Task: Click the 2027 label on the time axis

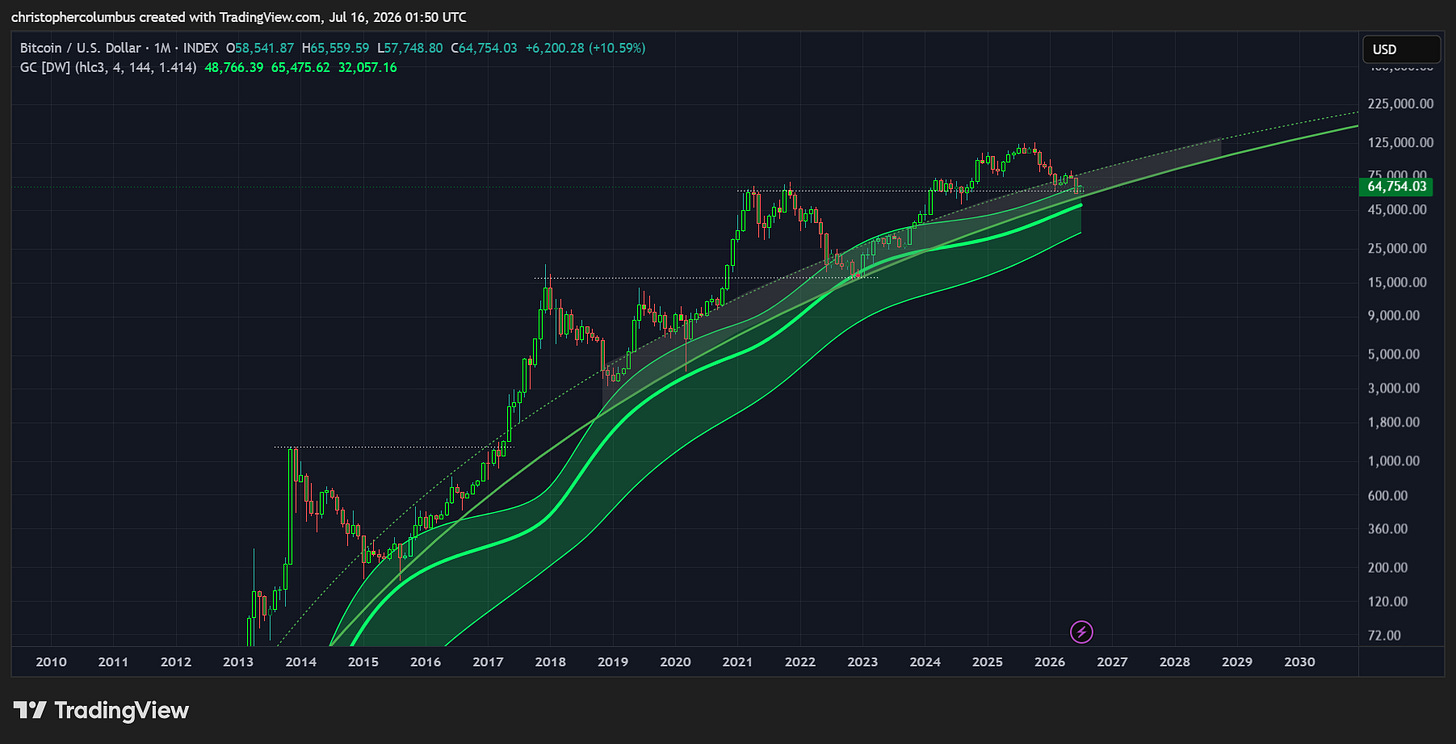Action: click(x=1112, y=662)
